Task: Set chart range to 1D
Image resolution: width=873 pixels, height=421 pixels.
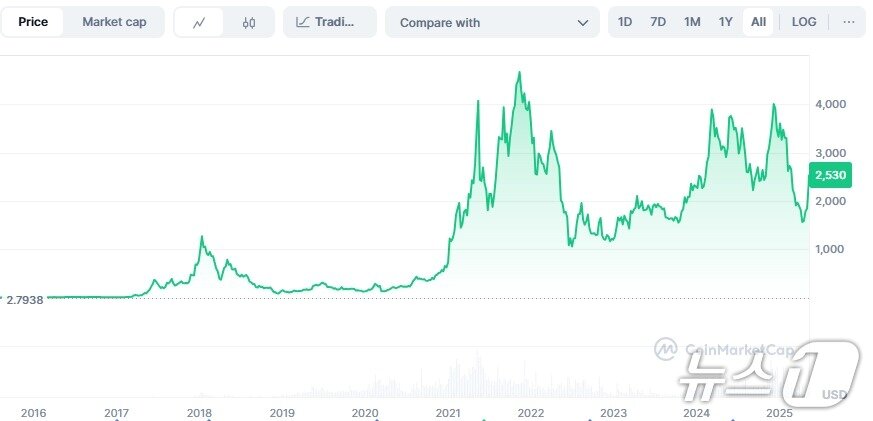Action: click(x=625, y=22)
